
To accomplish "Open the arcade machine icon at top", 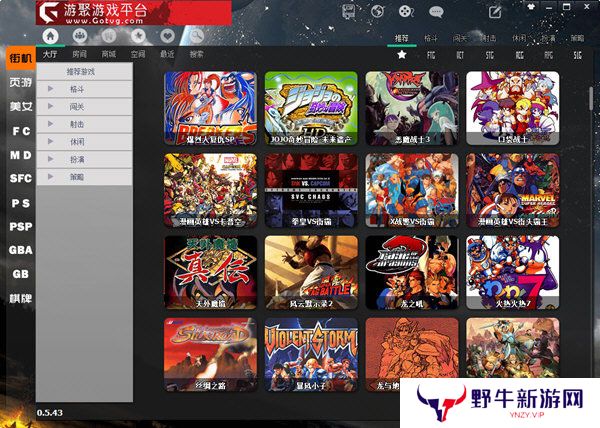I will click(349, 11).
